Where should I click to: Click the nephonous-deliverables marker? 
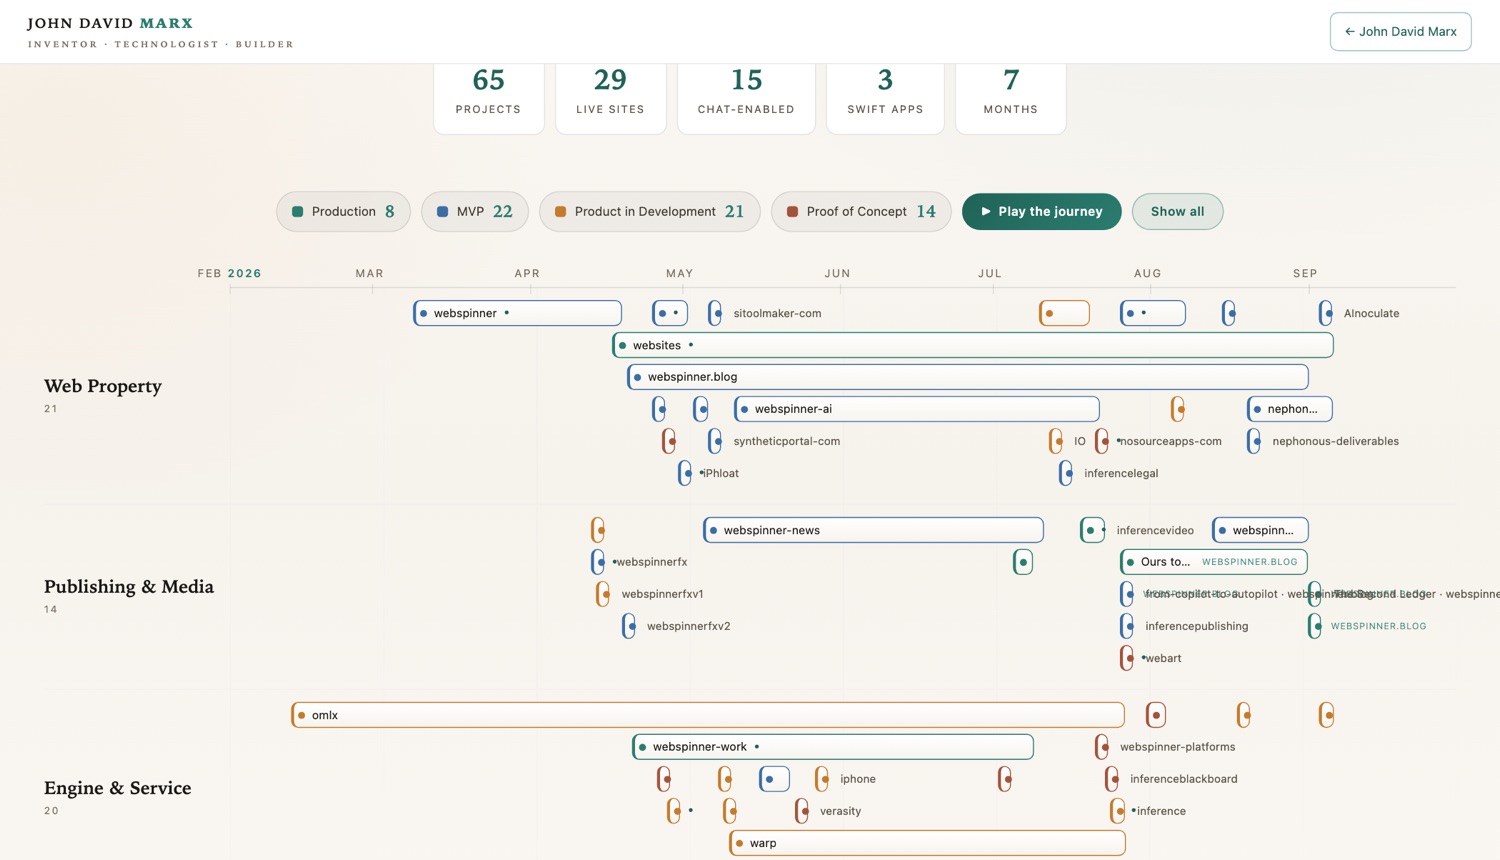tap(1254, 441)
